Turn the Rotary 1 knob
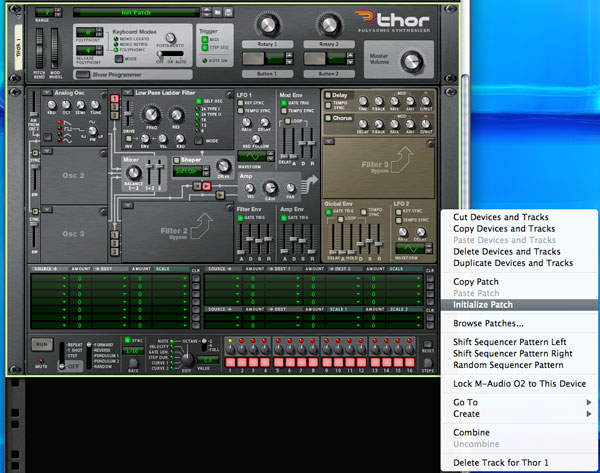The height and width of the screenshot is (473, 600). coord(267,24)
